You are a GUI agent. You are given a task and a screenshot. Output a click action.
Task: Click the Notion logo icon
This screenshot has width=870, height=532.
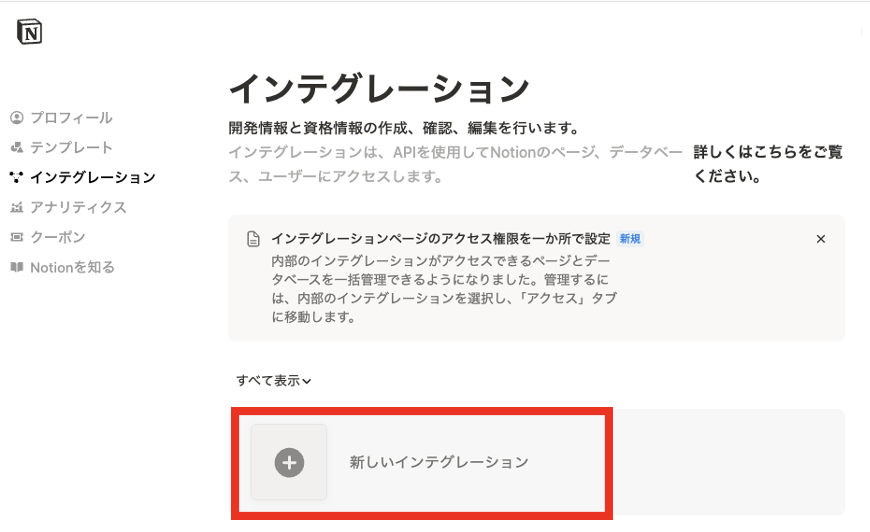pyautogui.click(x=30, y=32)
